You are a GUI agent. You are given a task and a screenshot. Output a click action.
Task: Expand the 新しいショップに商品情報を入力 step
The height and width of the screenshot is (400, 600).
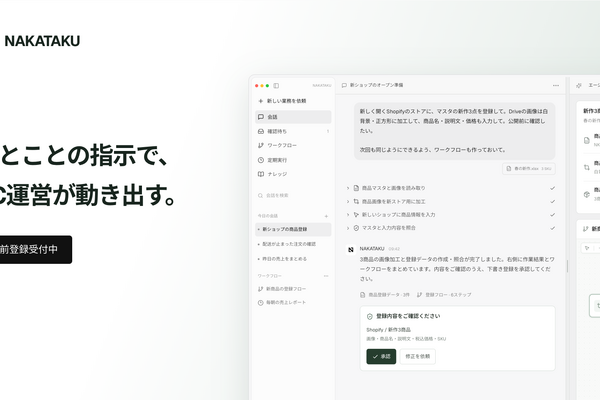[x=348, y=215]
